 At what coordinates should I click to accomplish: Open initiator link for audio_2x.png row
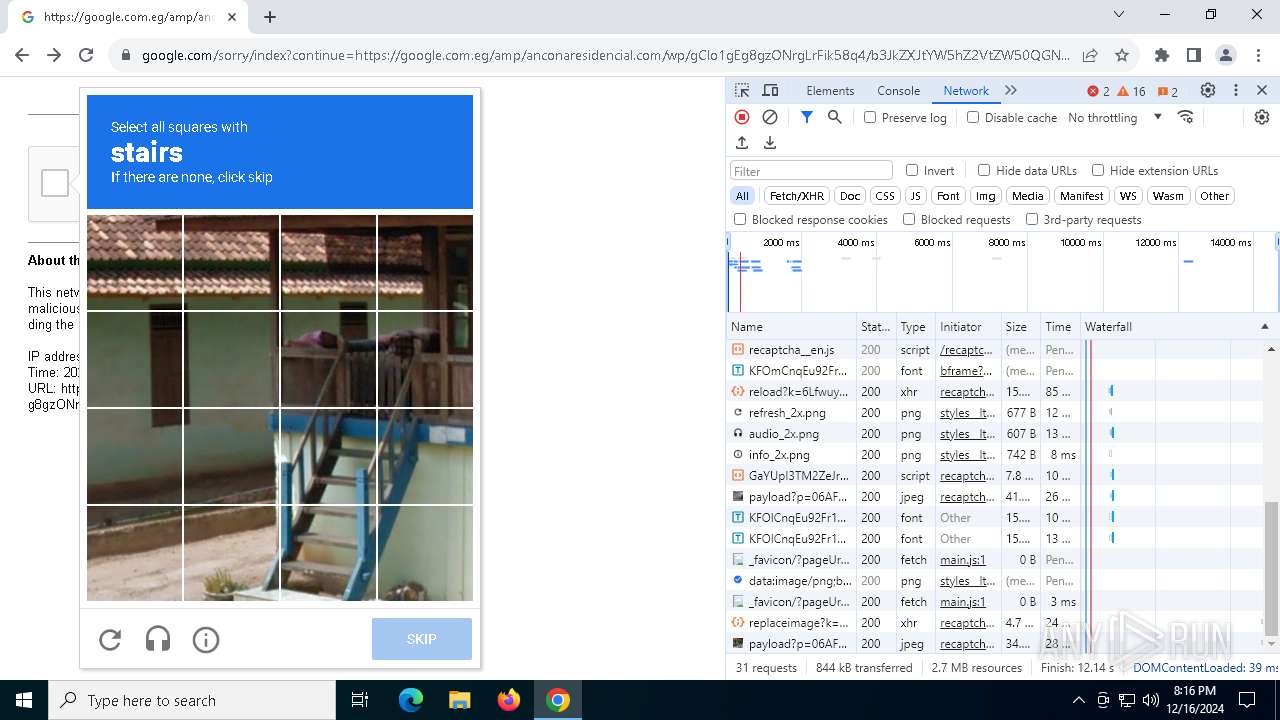point(967,434)
